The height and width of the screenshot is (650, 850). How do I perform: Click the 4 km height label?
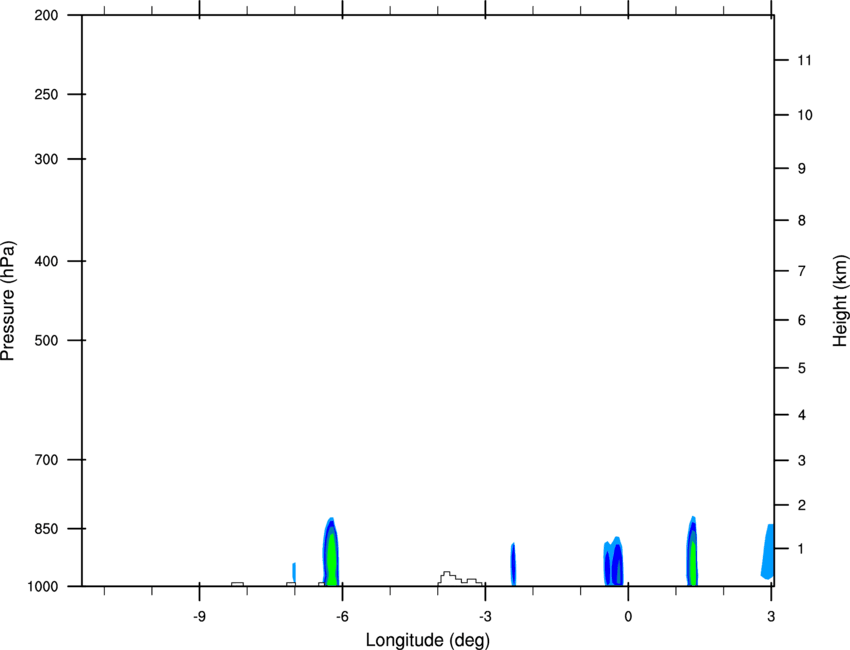[802, 415]
